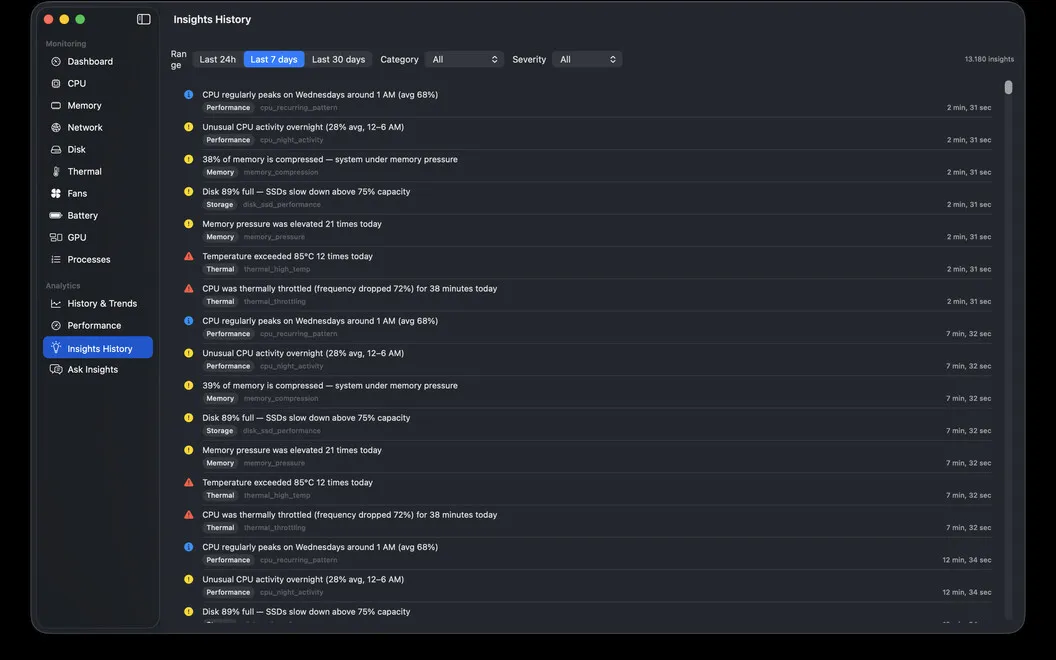1056x660 pixels.
Task: Open the Processes view
Action: pos(98,259)
